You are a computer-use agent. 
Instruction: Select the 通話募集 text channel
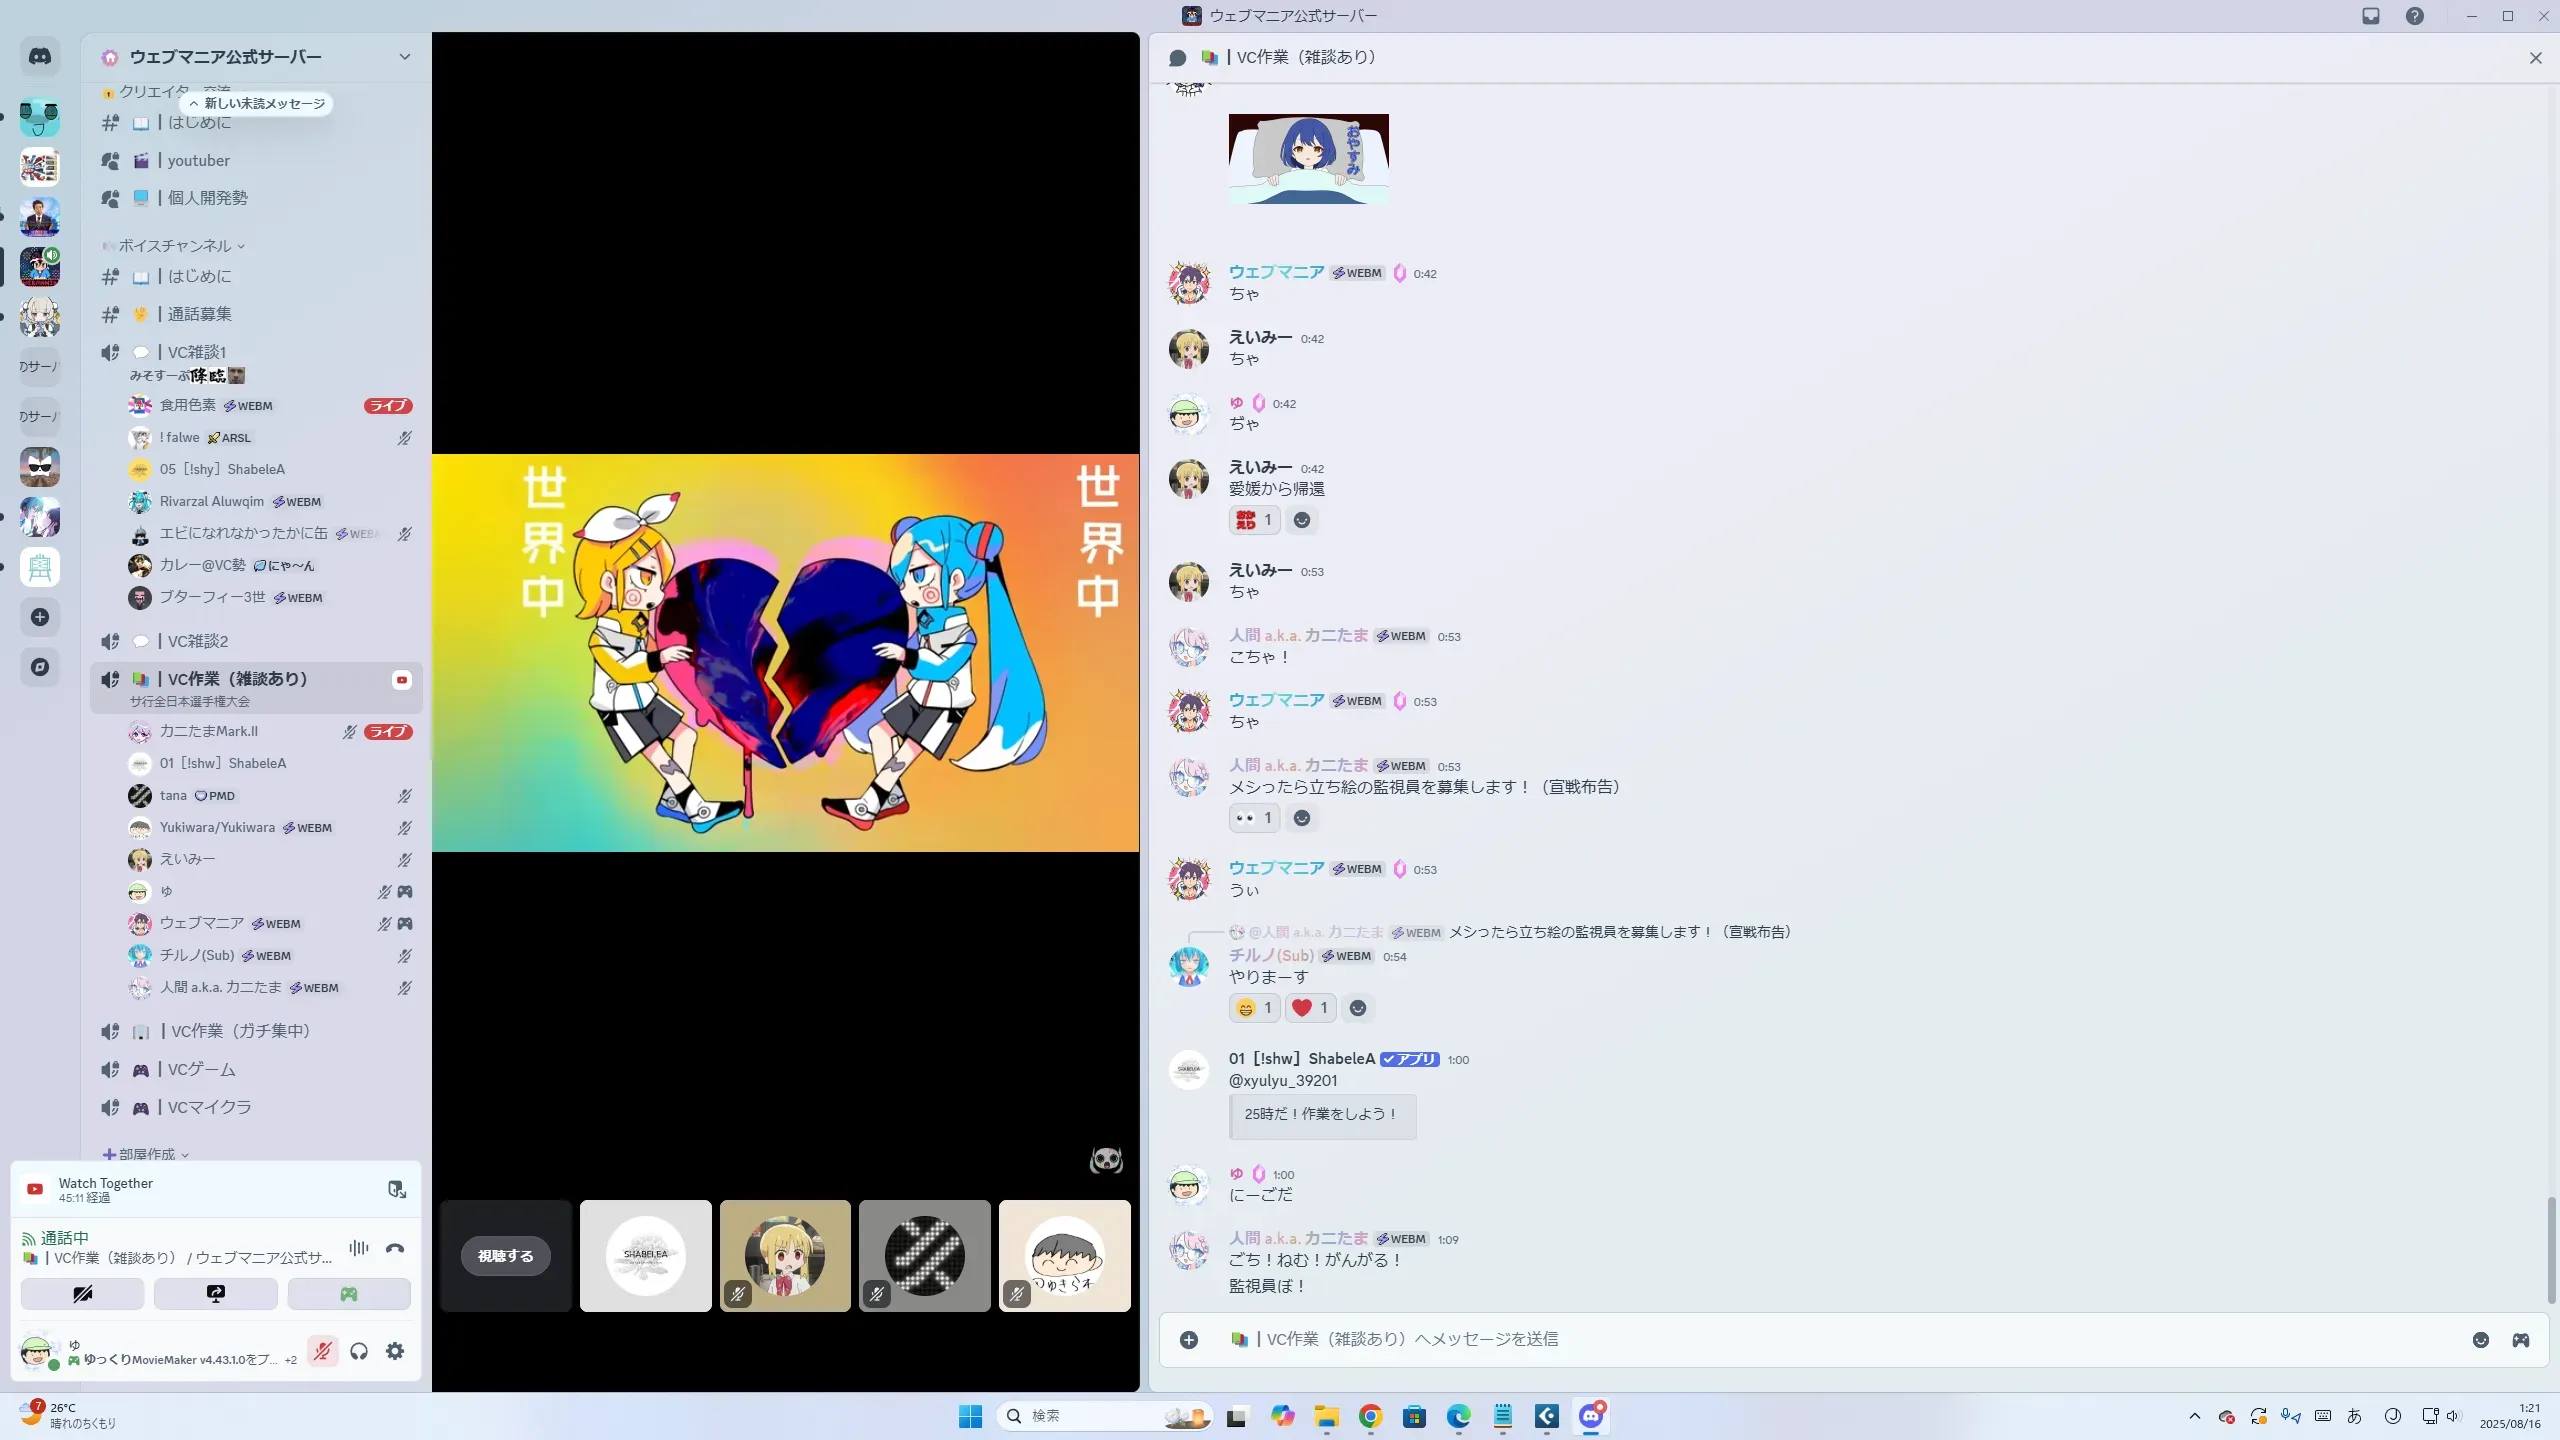199,314
